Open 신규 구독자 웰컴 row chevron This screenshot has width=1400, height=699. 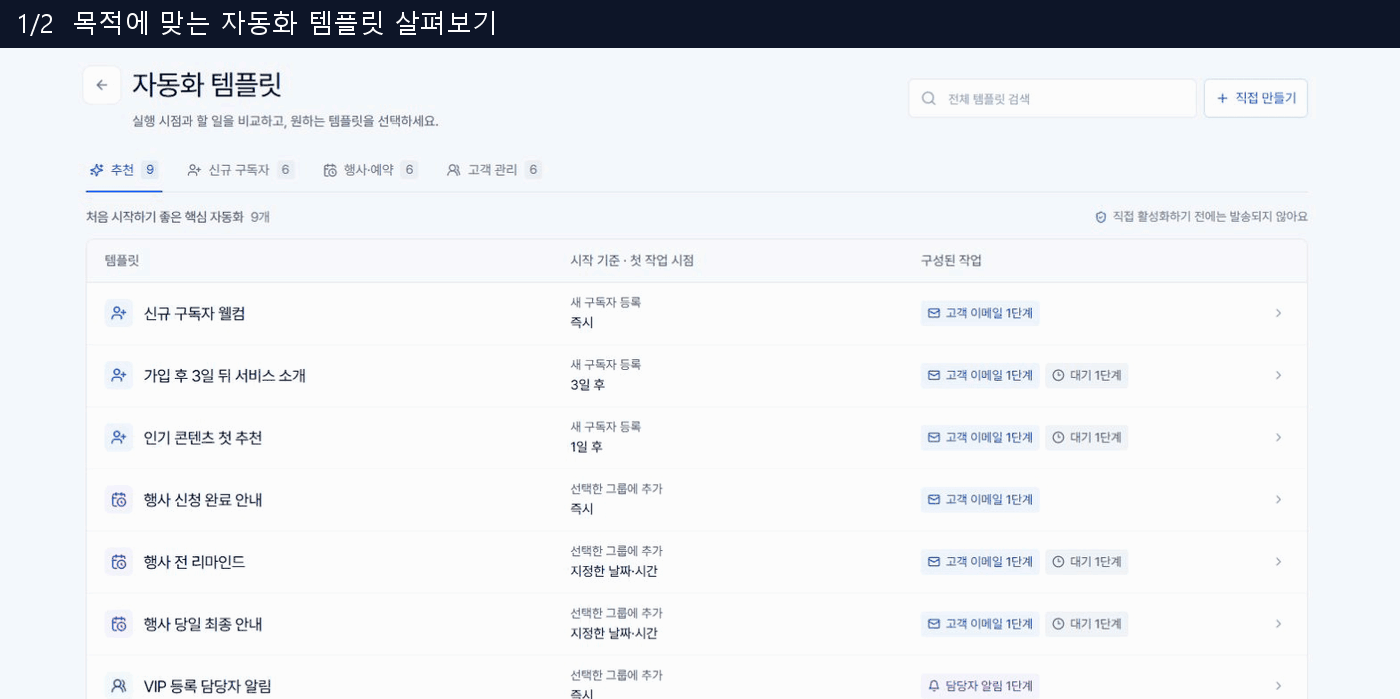pos(1278,313)
